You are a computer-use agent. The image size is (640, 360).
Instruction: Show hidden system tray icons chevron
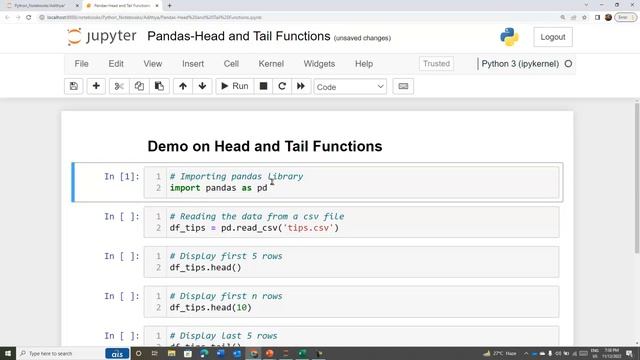coord(526,353)
